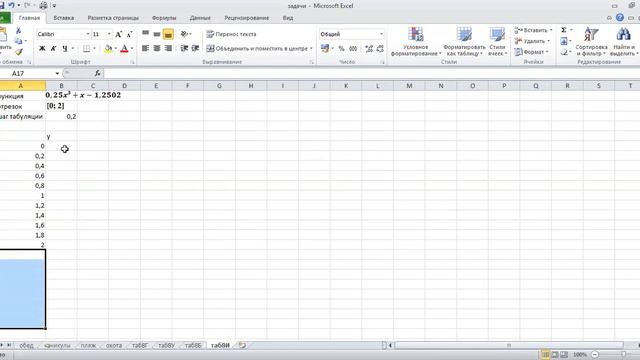Click the Cut scissors icon
This screenshot has height=360, width=640.
pyautogui.click(x=18, y=31)
